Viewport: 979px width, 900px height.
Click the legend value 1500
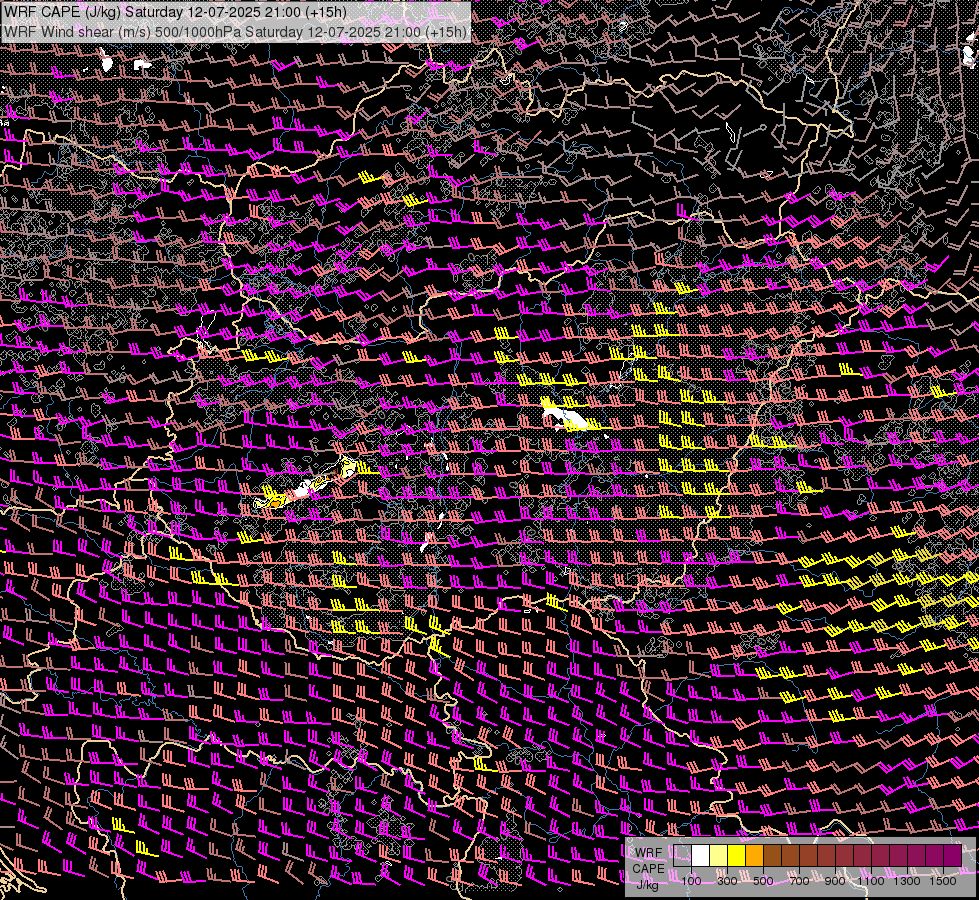click(x=943, y=881)
